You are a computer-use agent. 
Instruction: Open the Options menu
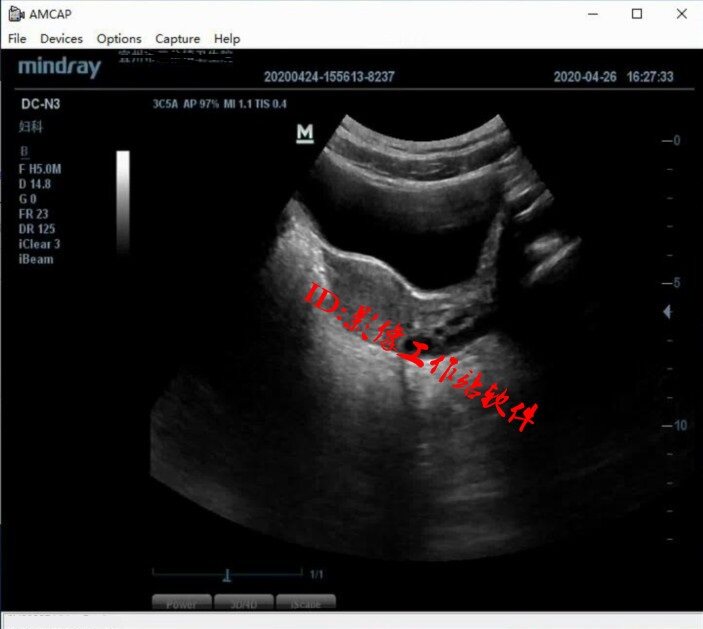119,39
